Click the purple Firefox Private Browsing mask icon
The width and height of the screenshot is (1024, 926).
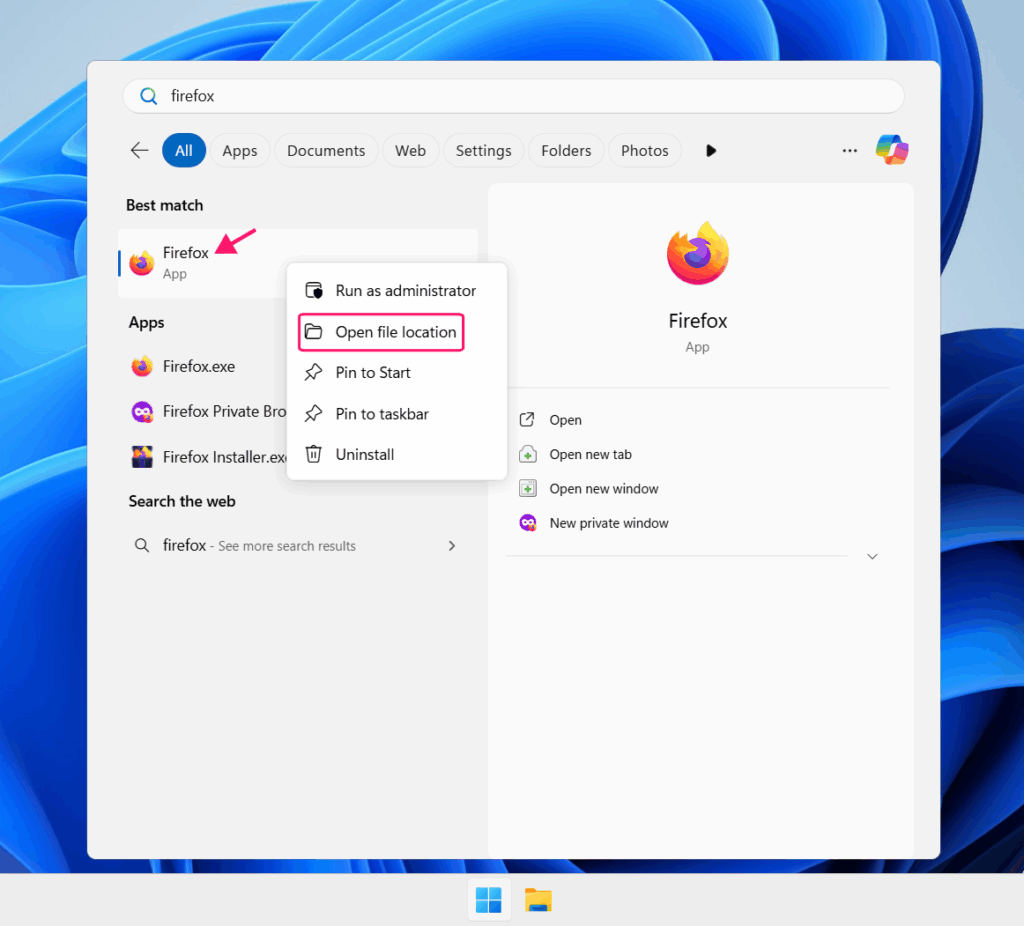coord(142,412)
